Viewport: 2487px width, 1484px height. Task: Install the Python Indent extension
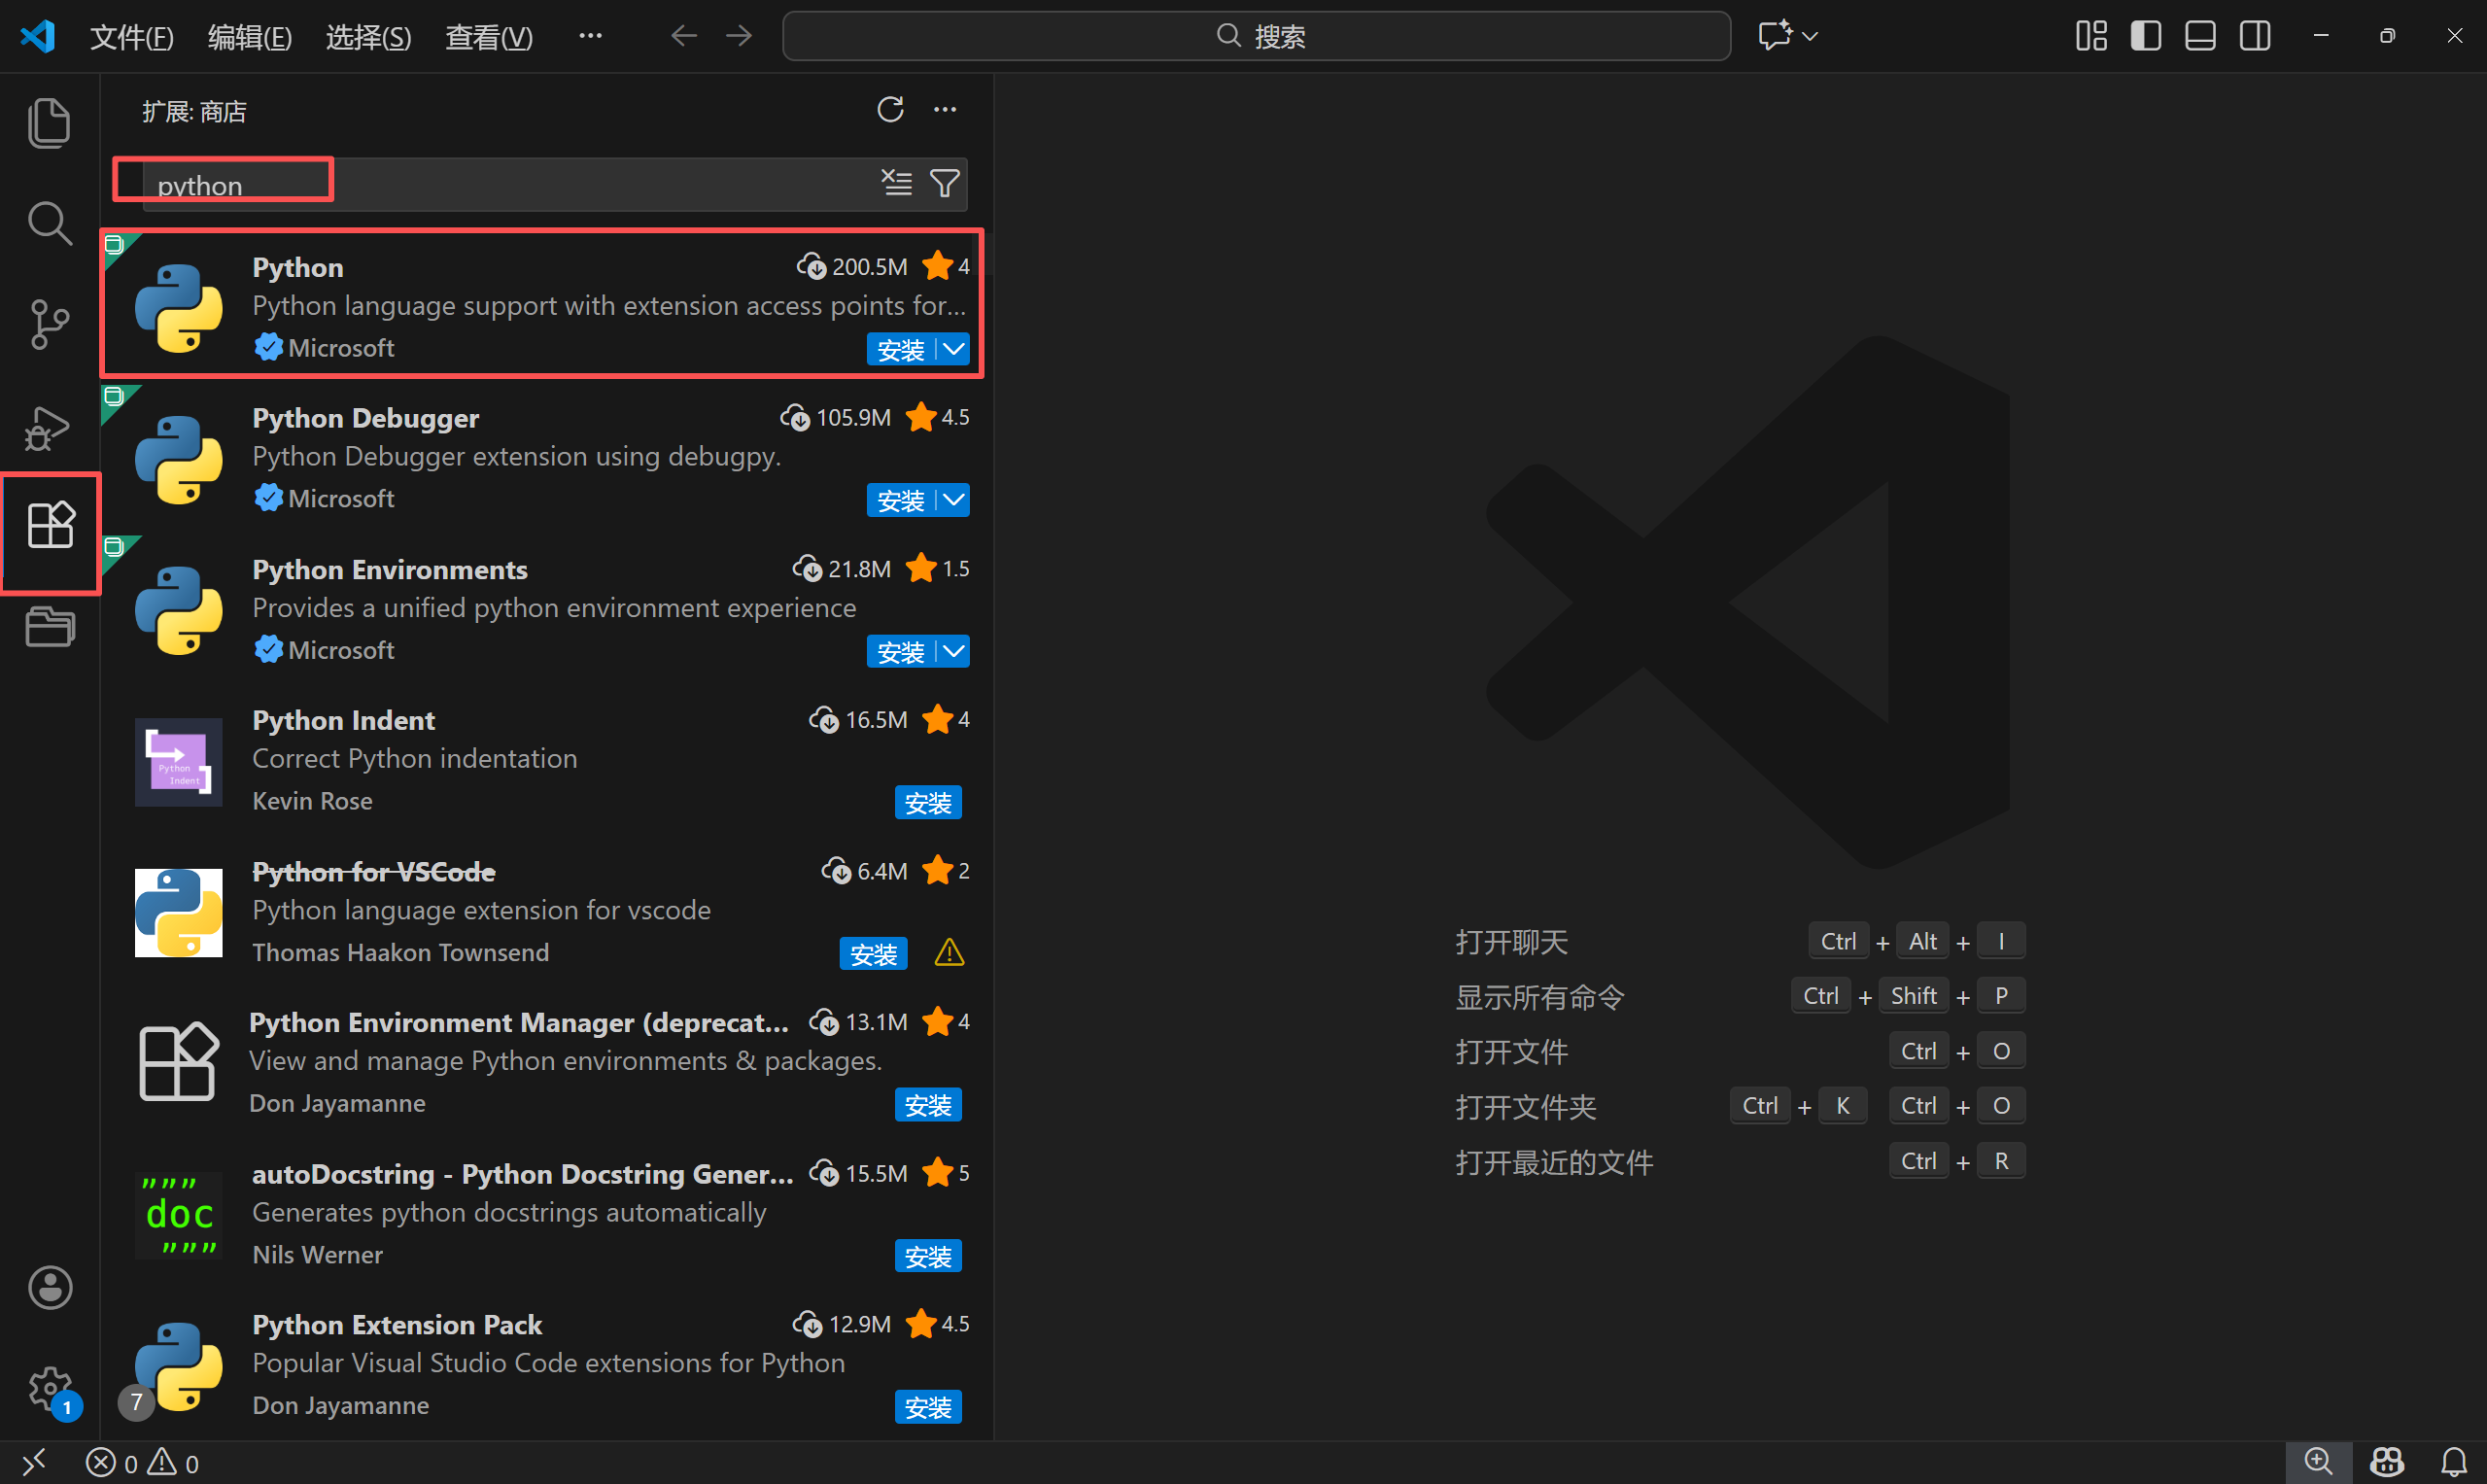[927, 803]
